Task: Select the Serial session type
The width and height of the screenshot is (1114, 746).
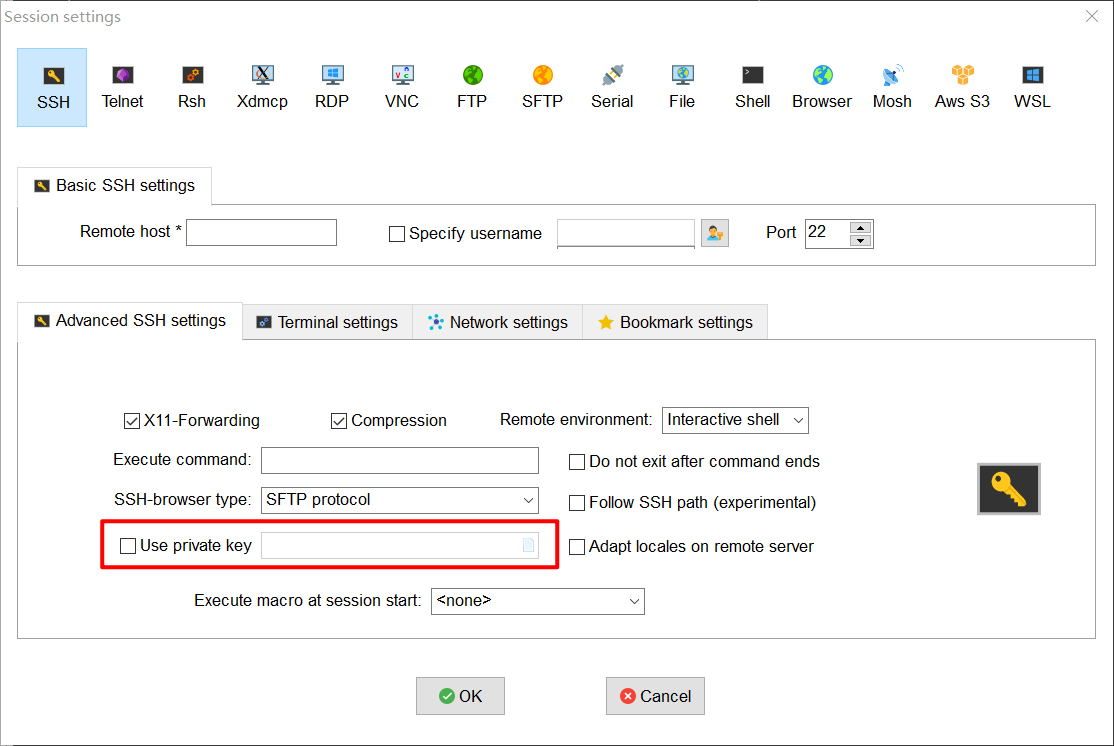Action: [x=612, y=87]
